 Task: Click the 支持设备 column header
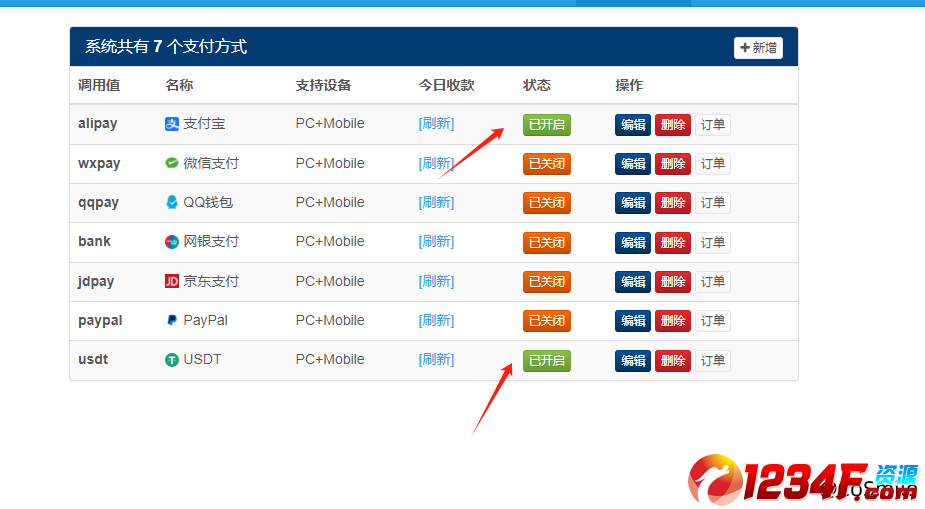coord(323,86)
